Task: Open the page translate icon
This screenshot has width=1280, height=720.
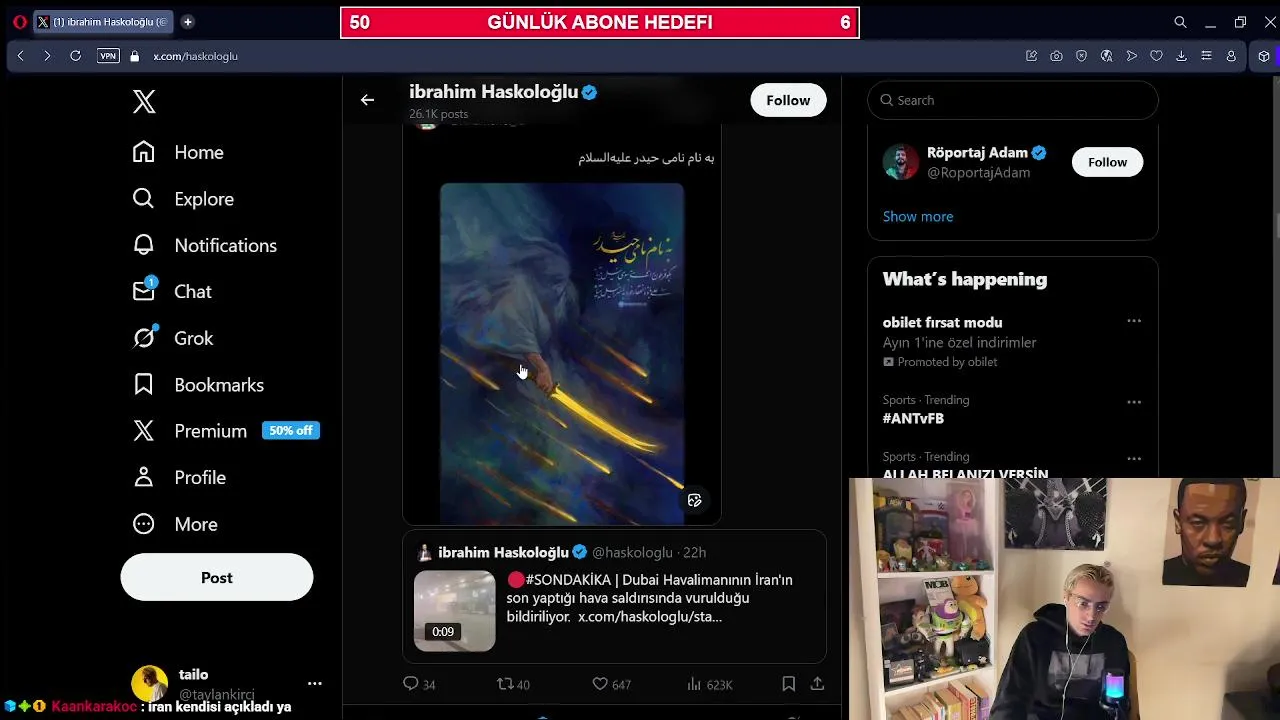Action: (x=1106, y=56)
